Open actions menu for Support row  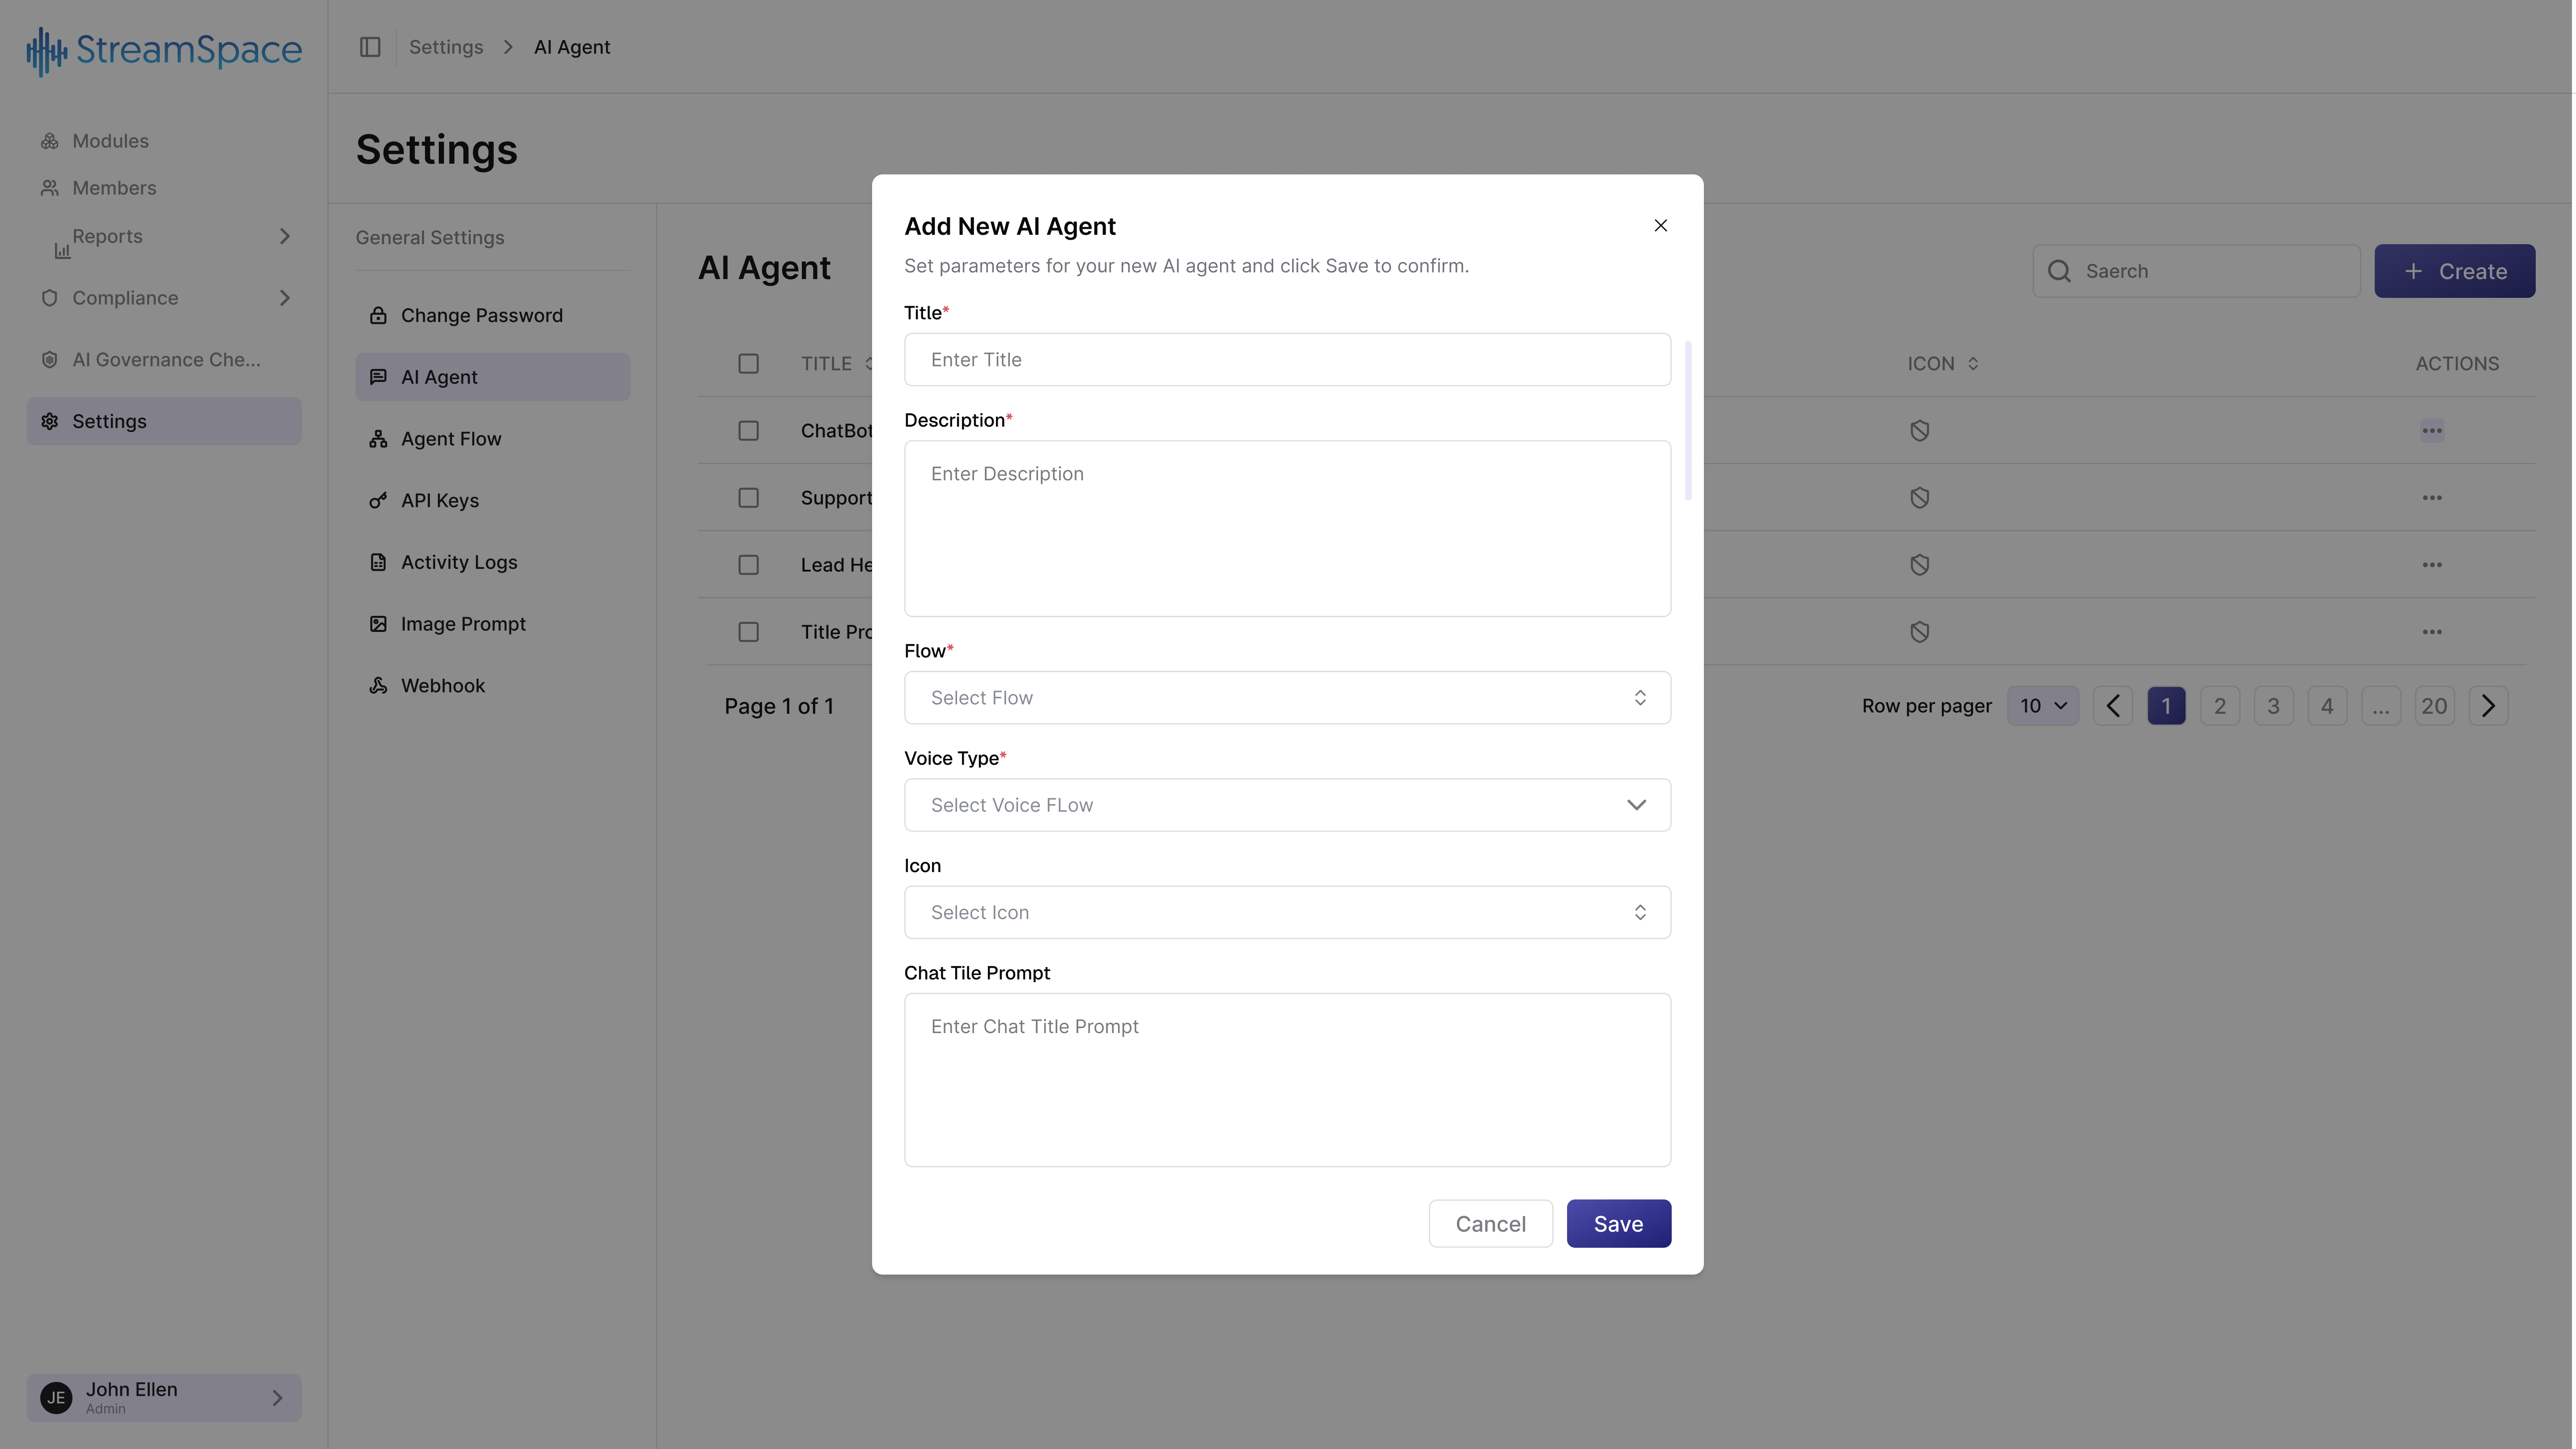pyautogui.click(x=2432, y=498)
